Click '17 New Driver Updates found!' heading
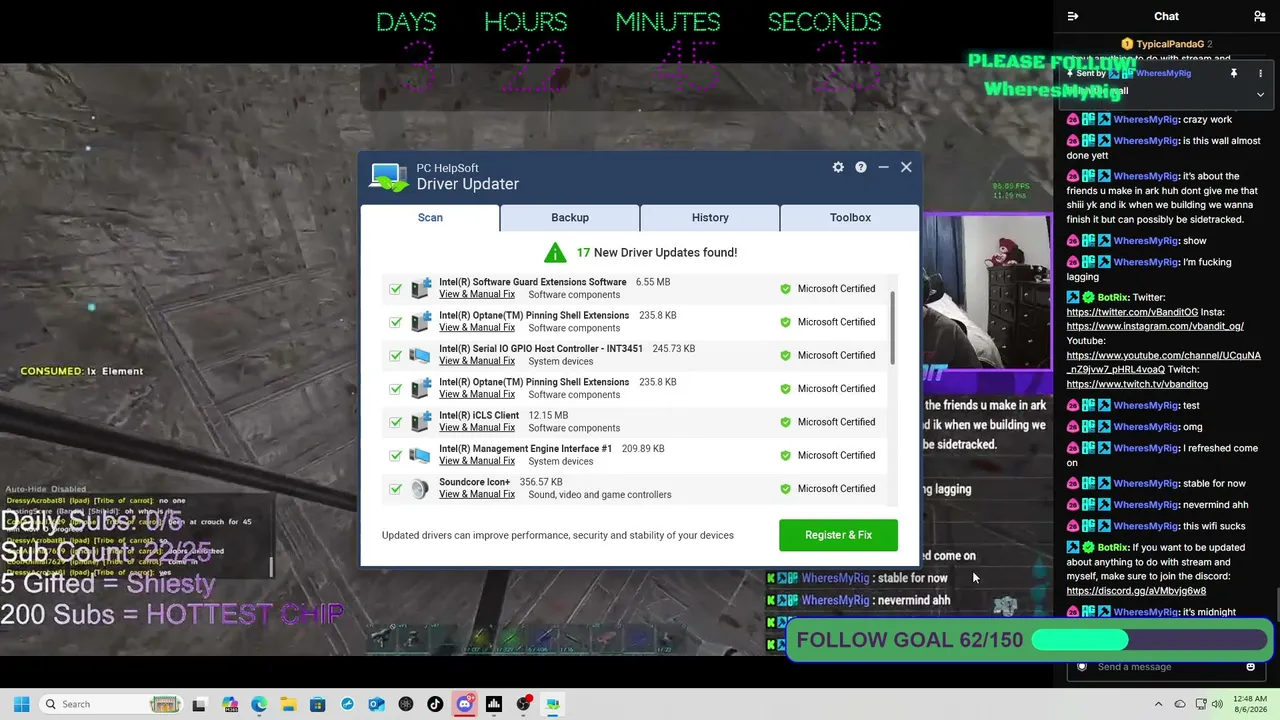 click(x=656, y=253)
